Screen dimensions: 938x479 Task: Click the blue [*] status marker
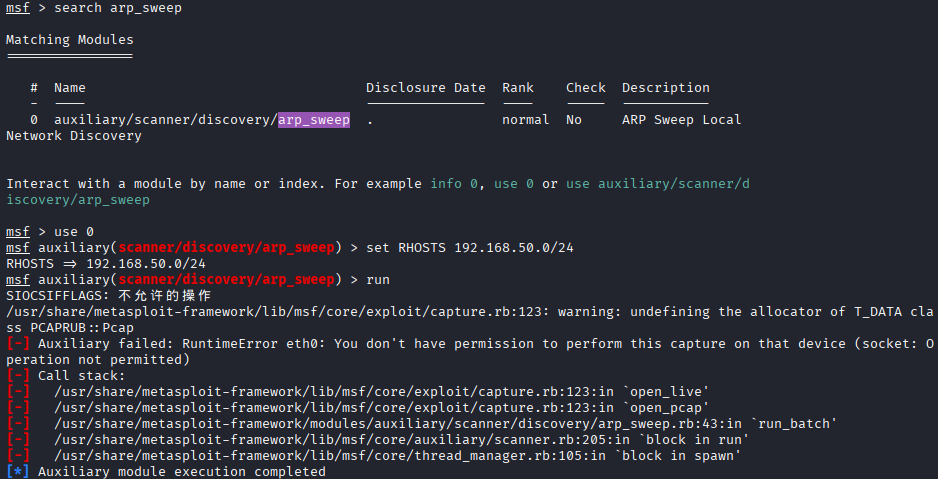[18, 472]
